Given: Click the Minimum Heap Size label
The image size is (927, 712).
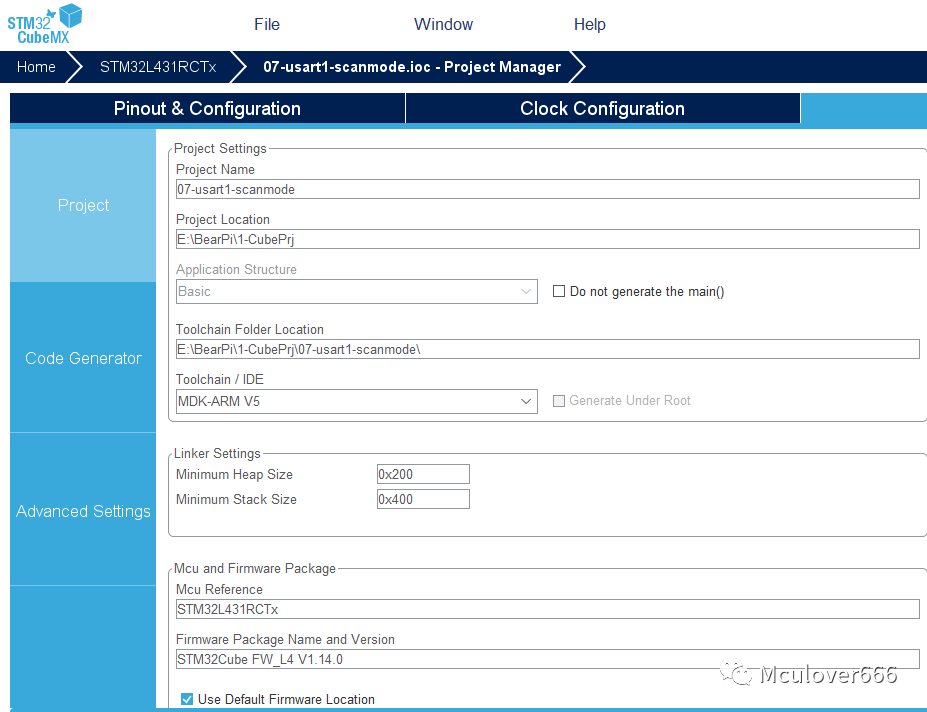Looking at the screenshot, I should tap(234, 474).
